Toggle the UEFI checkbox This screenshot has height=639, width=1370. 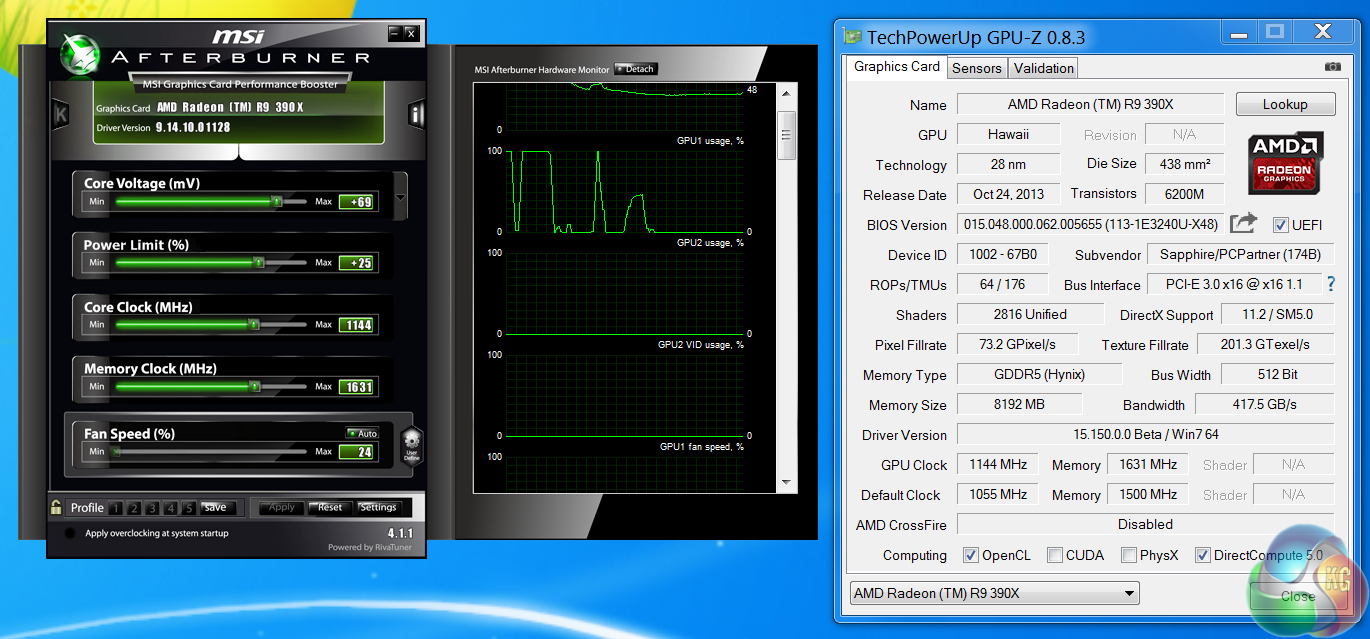(x=1280, y=225)
